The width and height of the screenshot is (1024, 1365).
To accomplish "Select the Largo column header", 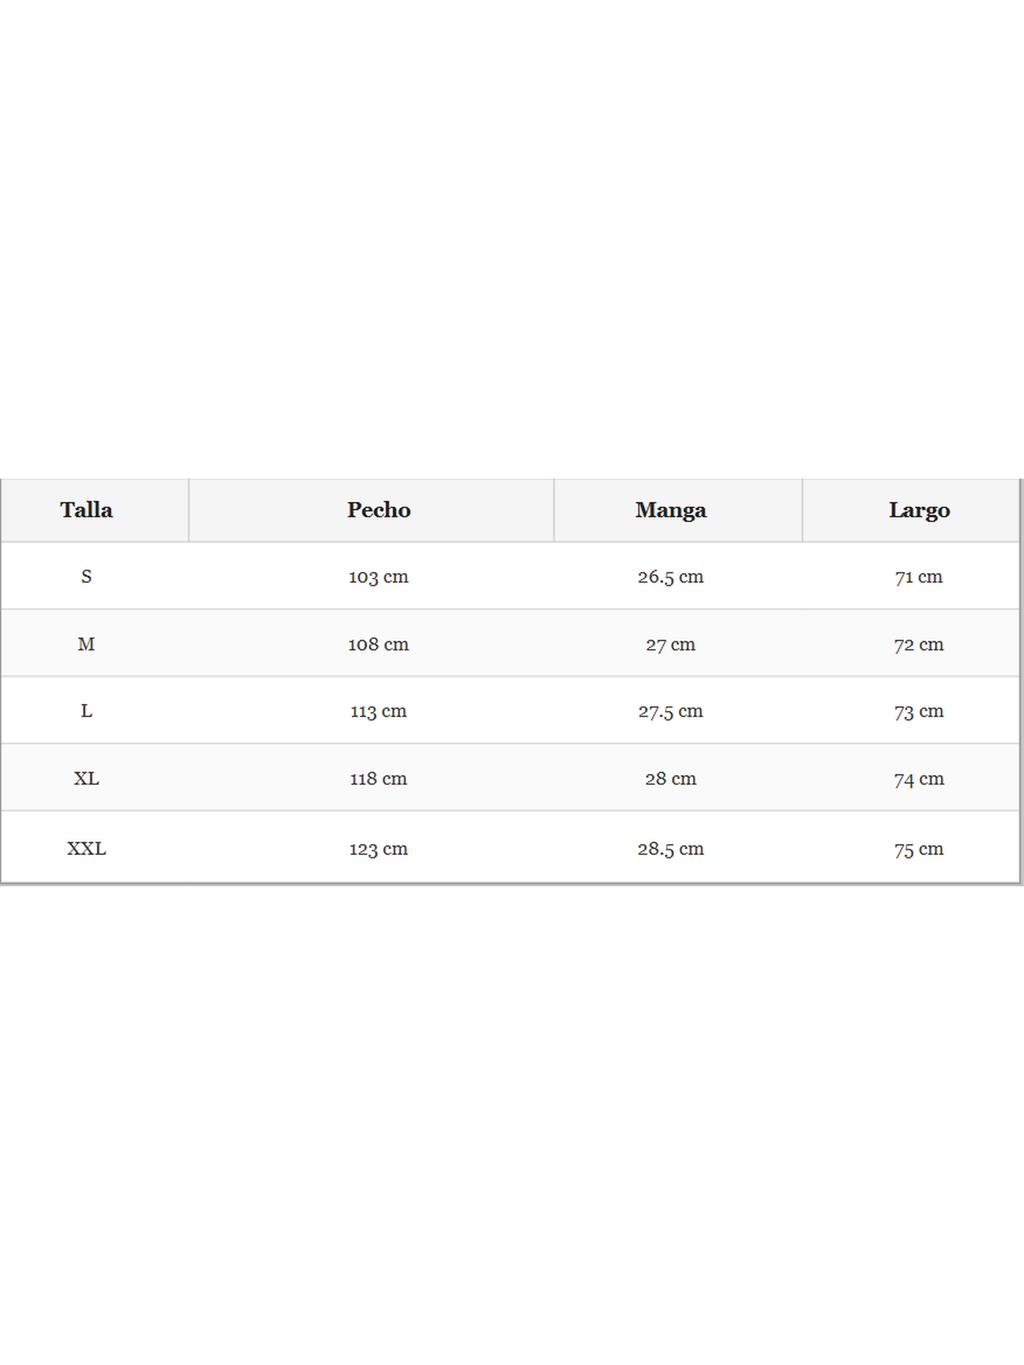I will [x=919, y=510].
